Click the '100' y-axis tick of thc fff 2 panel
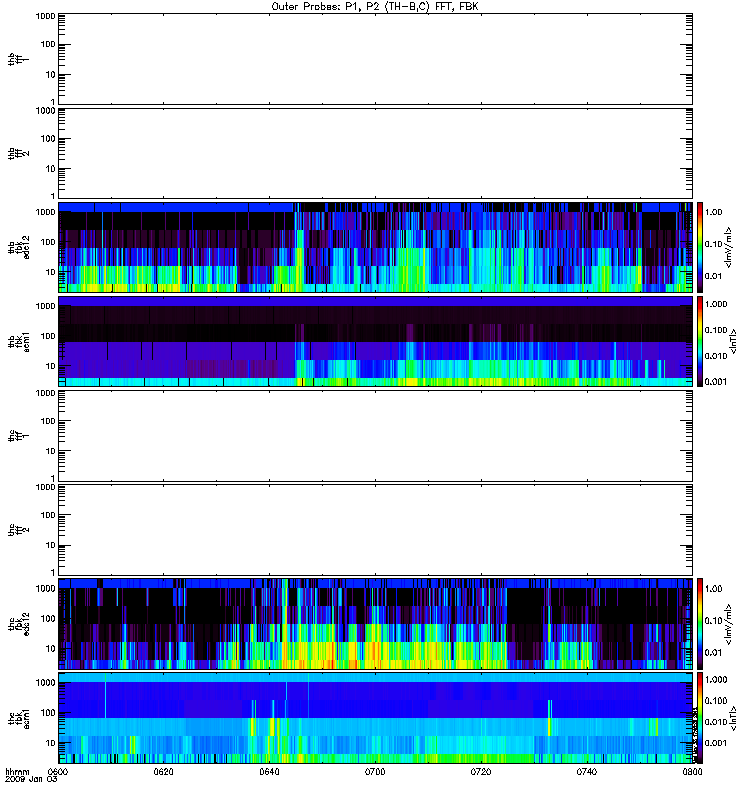 point(48,515)
